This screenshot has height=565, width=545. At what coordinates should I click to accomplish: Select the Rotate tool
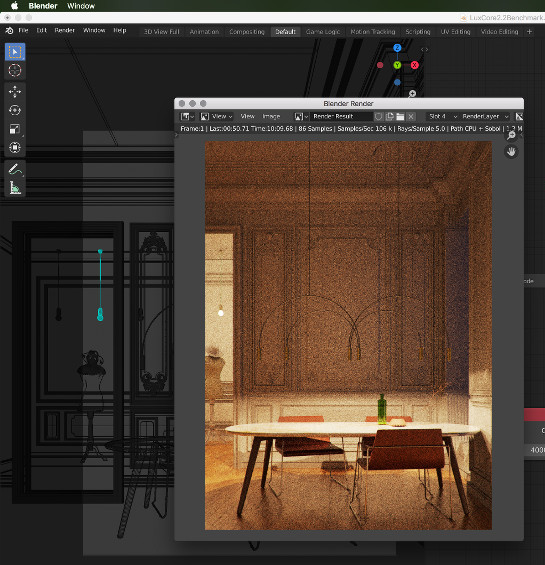(15, 110)
